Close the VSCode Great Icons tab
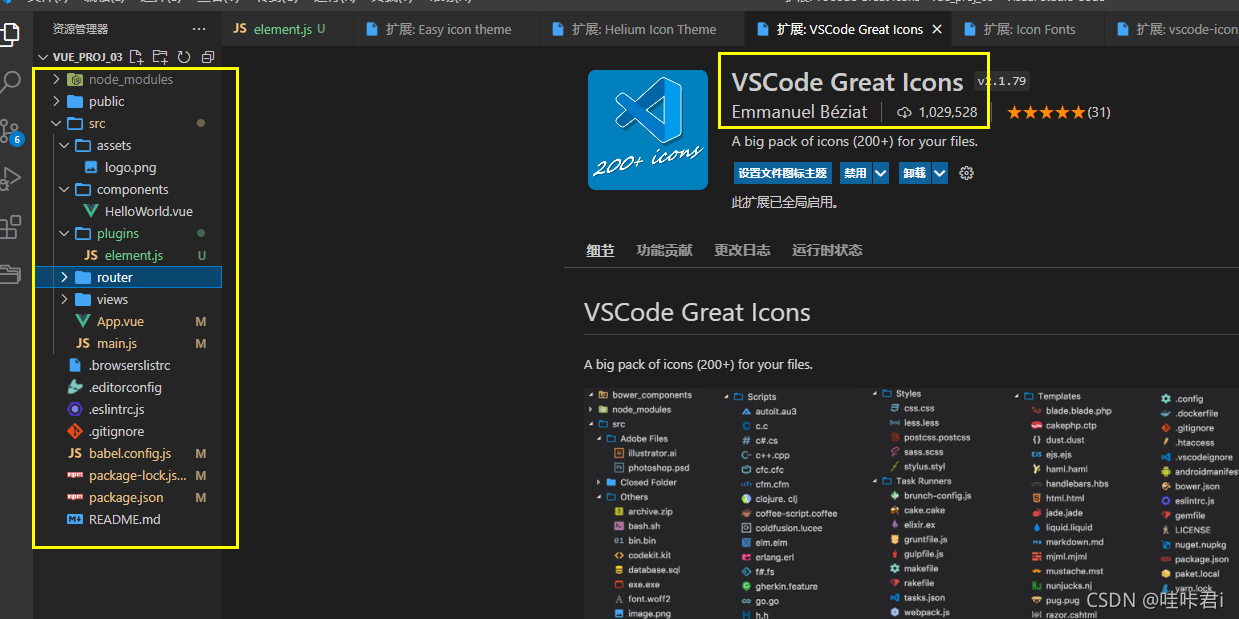1239x619 pixels. (x=937, y=29)
